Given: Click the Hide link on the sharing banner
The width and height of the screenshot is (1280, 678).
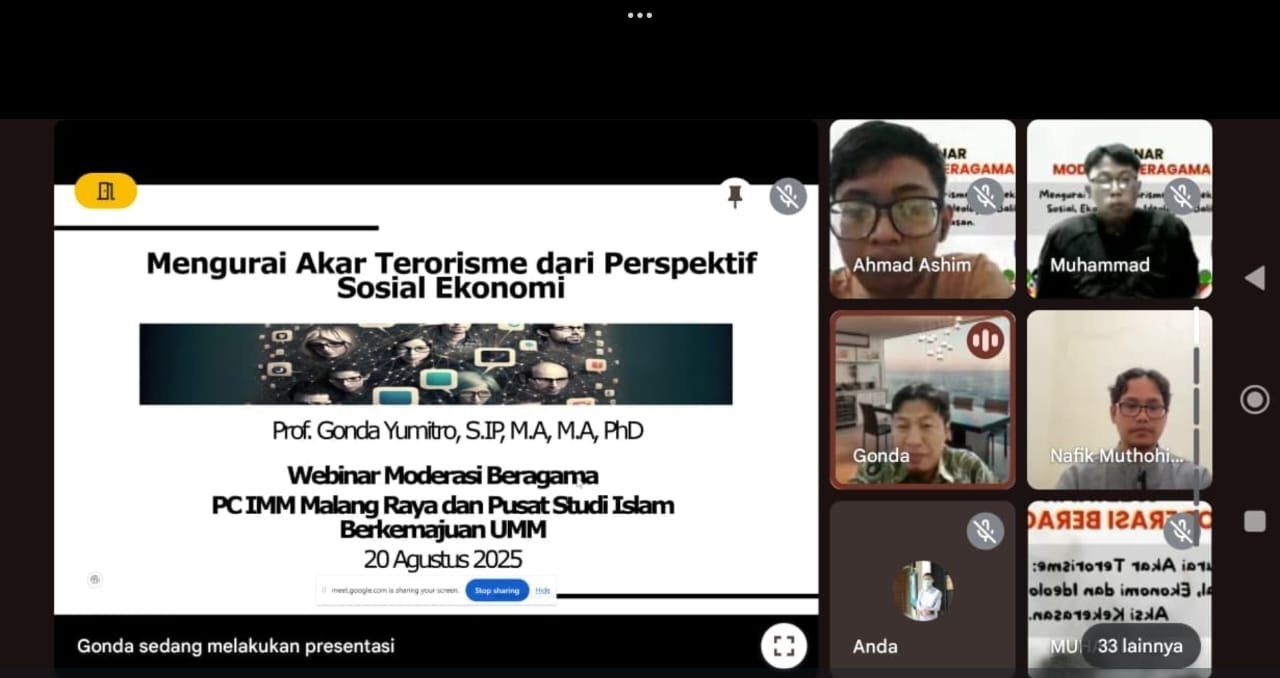Looking at the screenshot, I should pos(543,590).
